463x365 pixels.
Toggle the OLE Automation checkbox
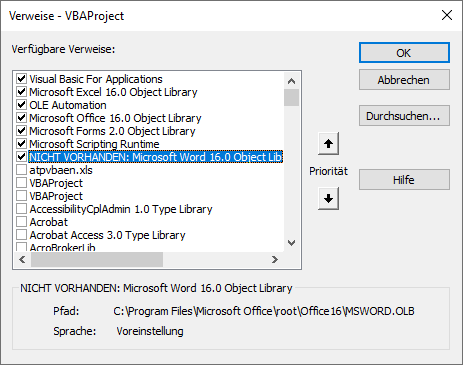(21, 105)
